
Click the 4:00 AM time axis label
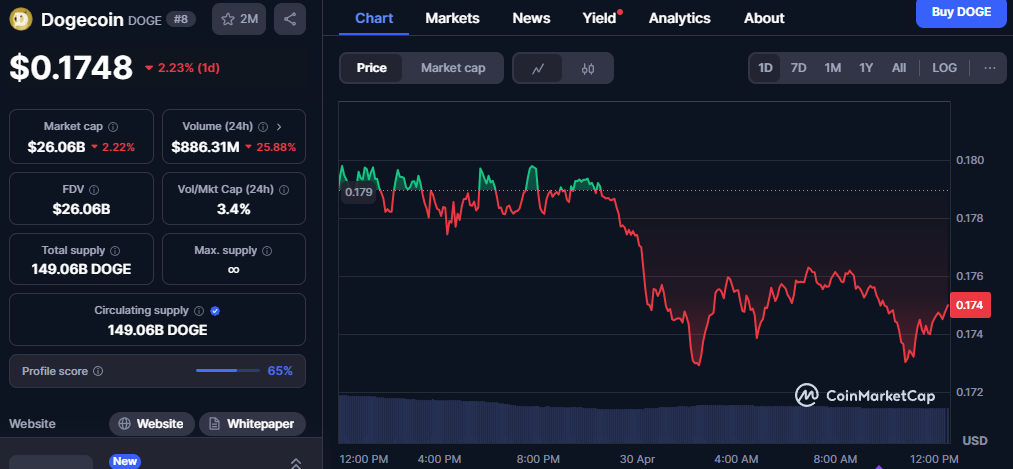736,459
